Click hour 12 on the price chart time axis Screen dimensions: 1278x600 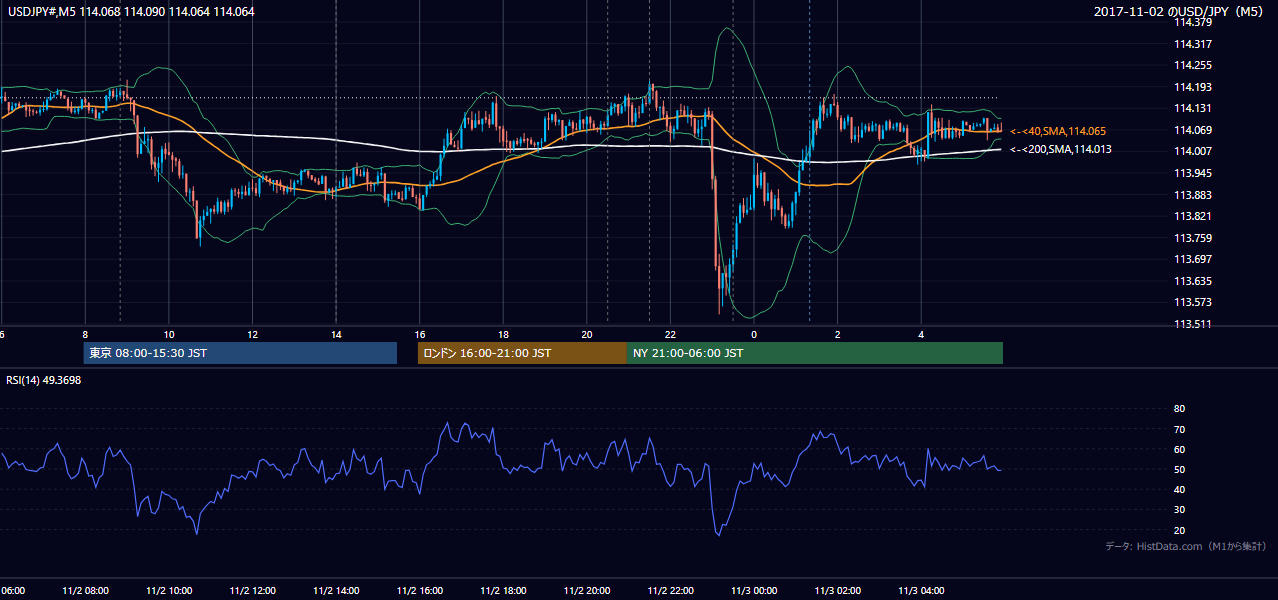[253, 334]
